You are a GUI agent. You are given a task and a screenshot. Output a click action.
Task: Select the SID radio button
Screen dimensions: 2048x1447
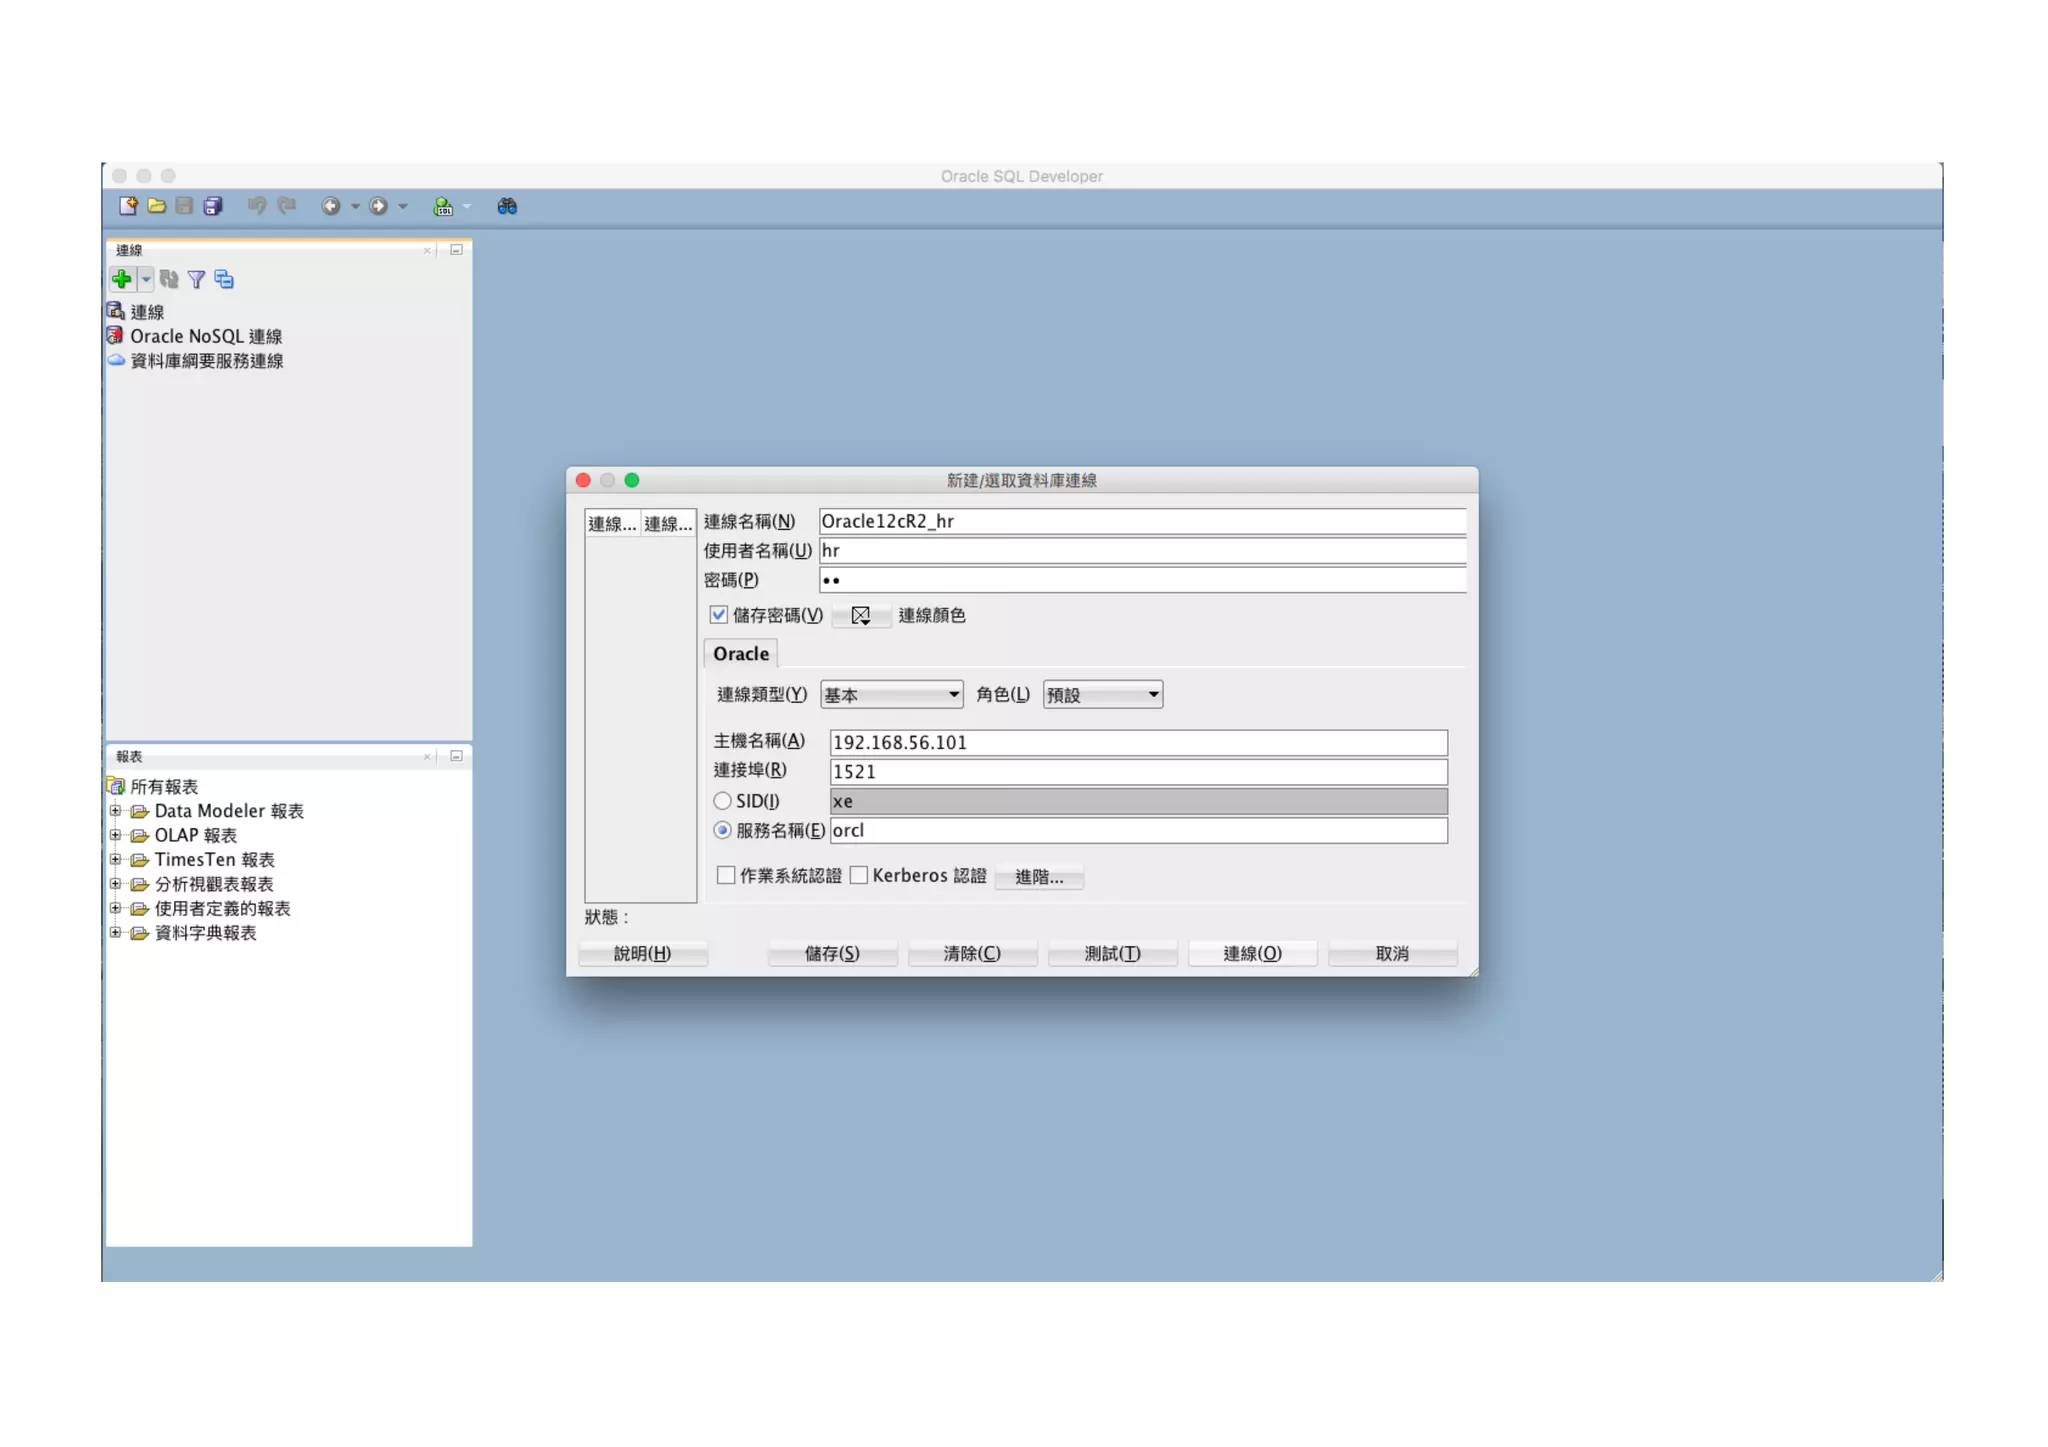[722, 801]
